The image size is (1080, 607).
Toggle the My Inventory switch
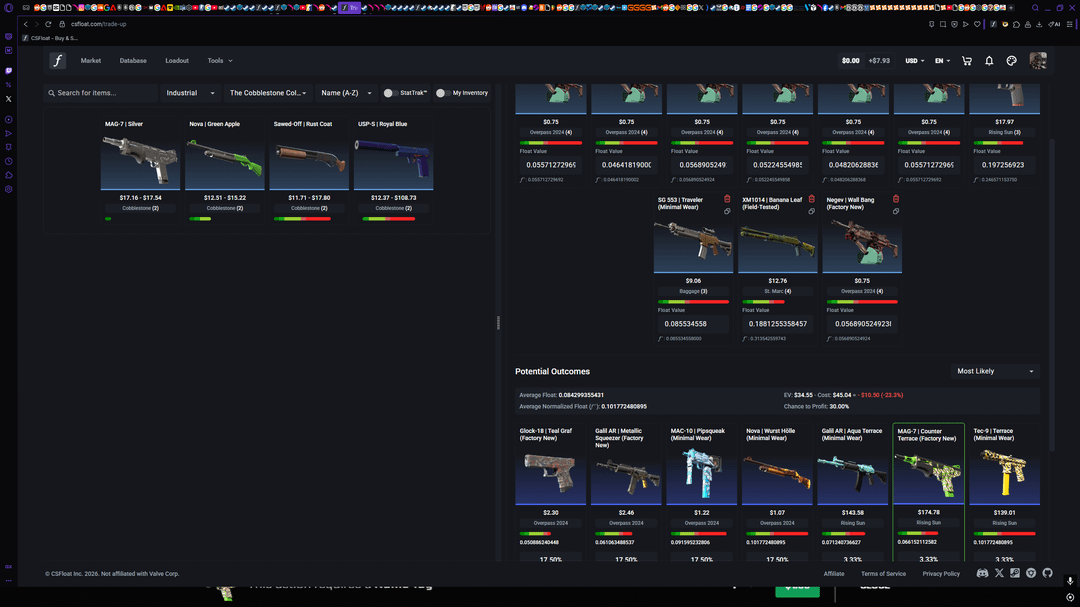[x=442, y=93]
